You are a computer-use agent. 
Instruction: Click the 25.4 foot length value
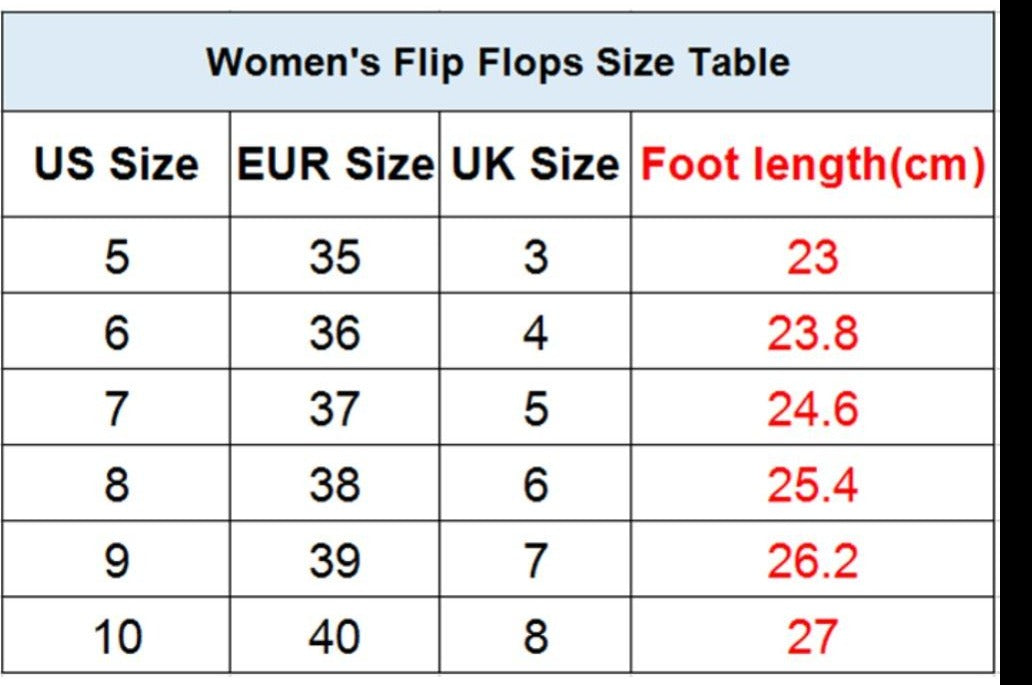812,485
